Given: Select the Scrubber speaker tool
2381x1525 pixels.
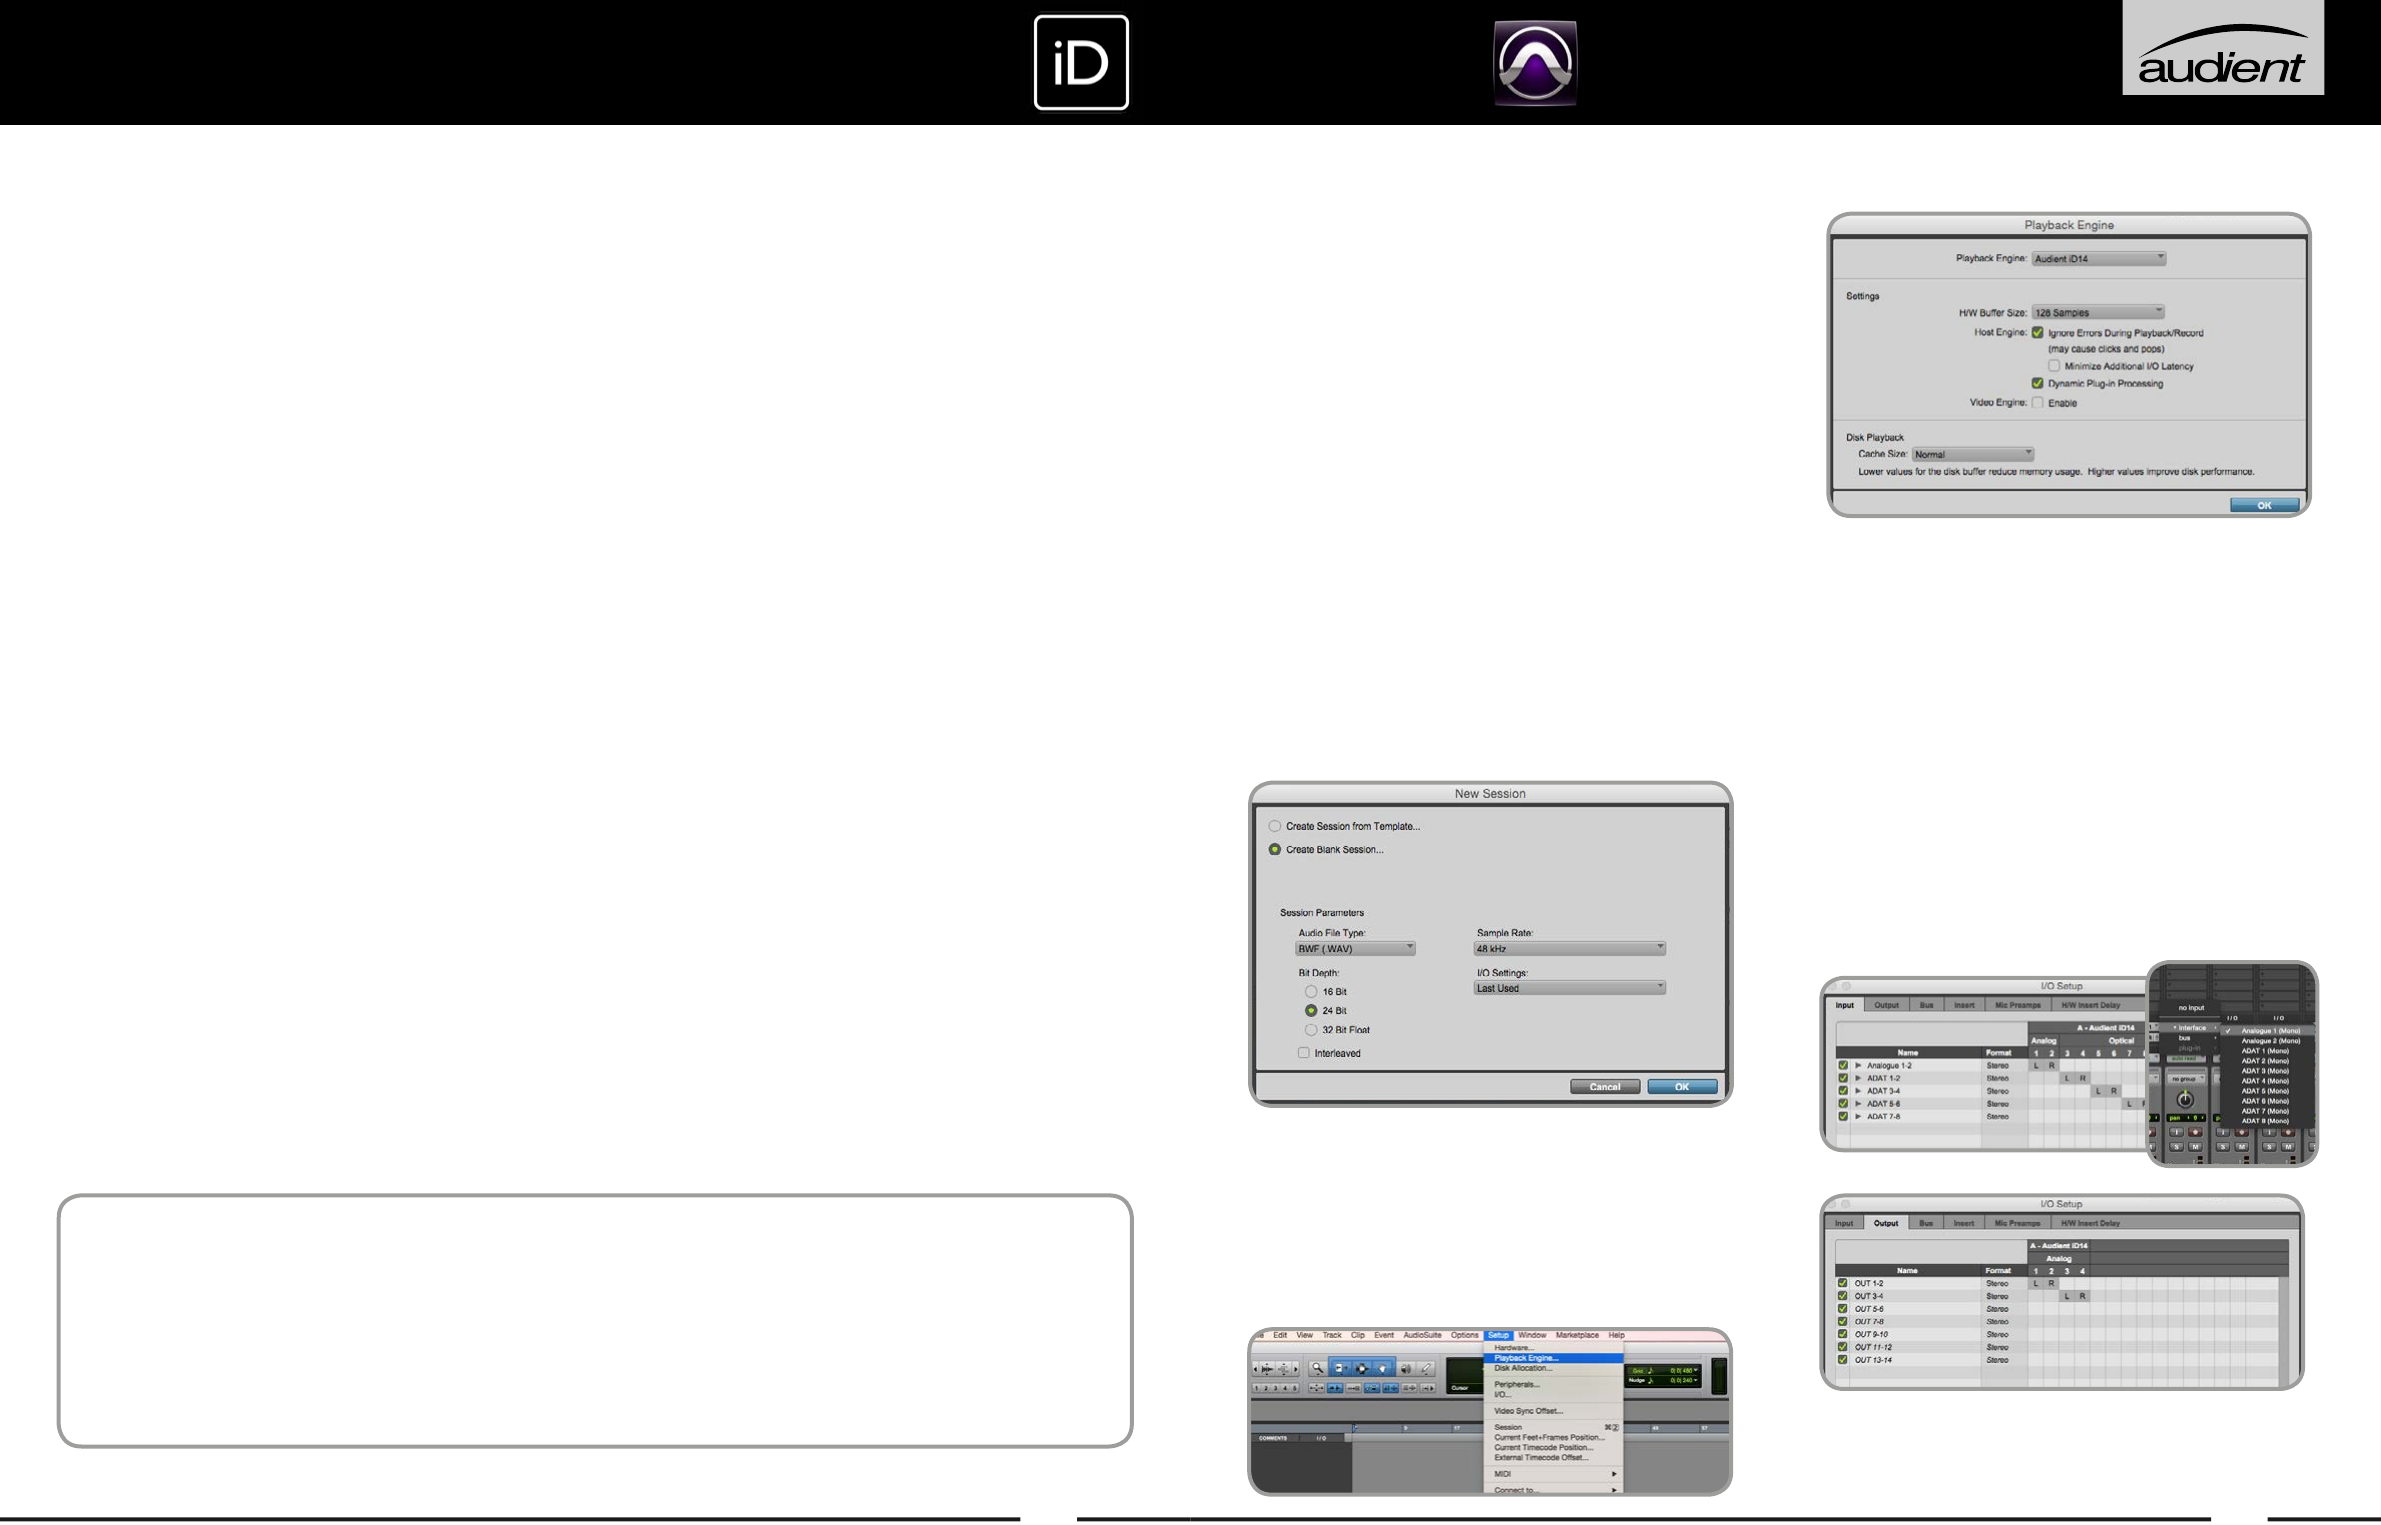Looking at the screenshot, I should 1406,1369.
